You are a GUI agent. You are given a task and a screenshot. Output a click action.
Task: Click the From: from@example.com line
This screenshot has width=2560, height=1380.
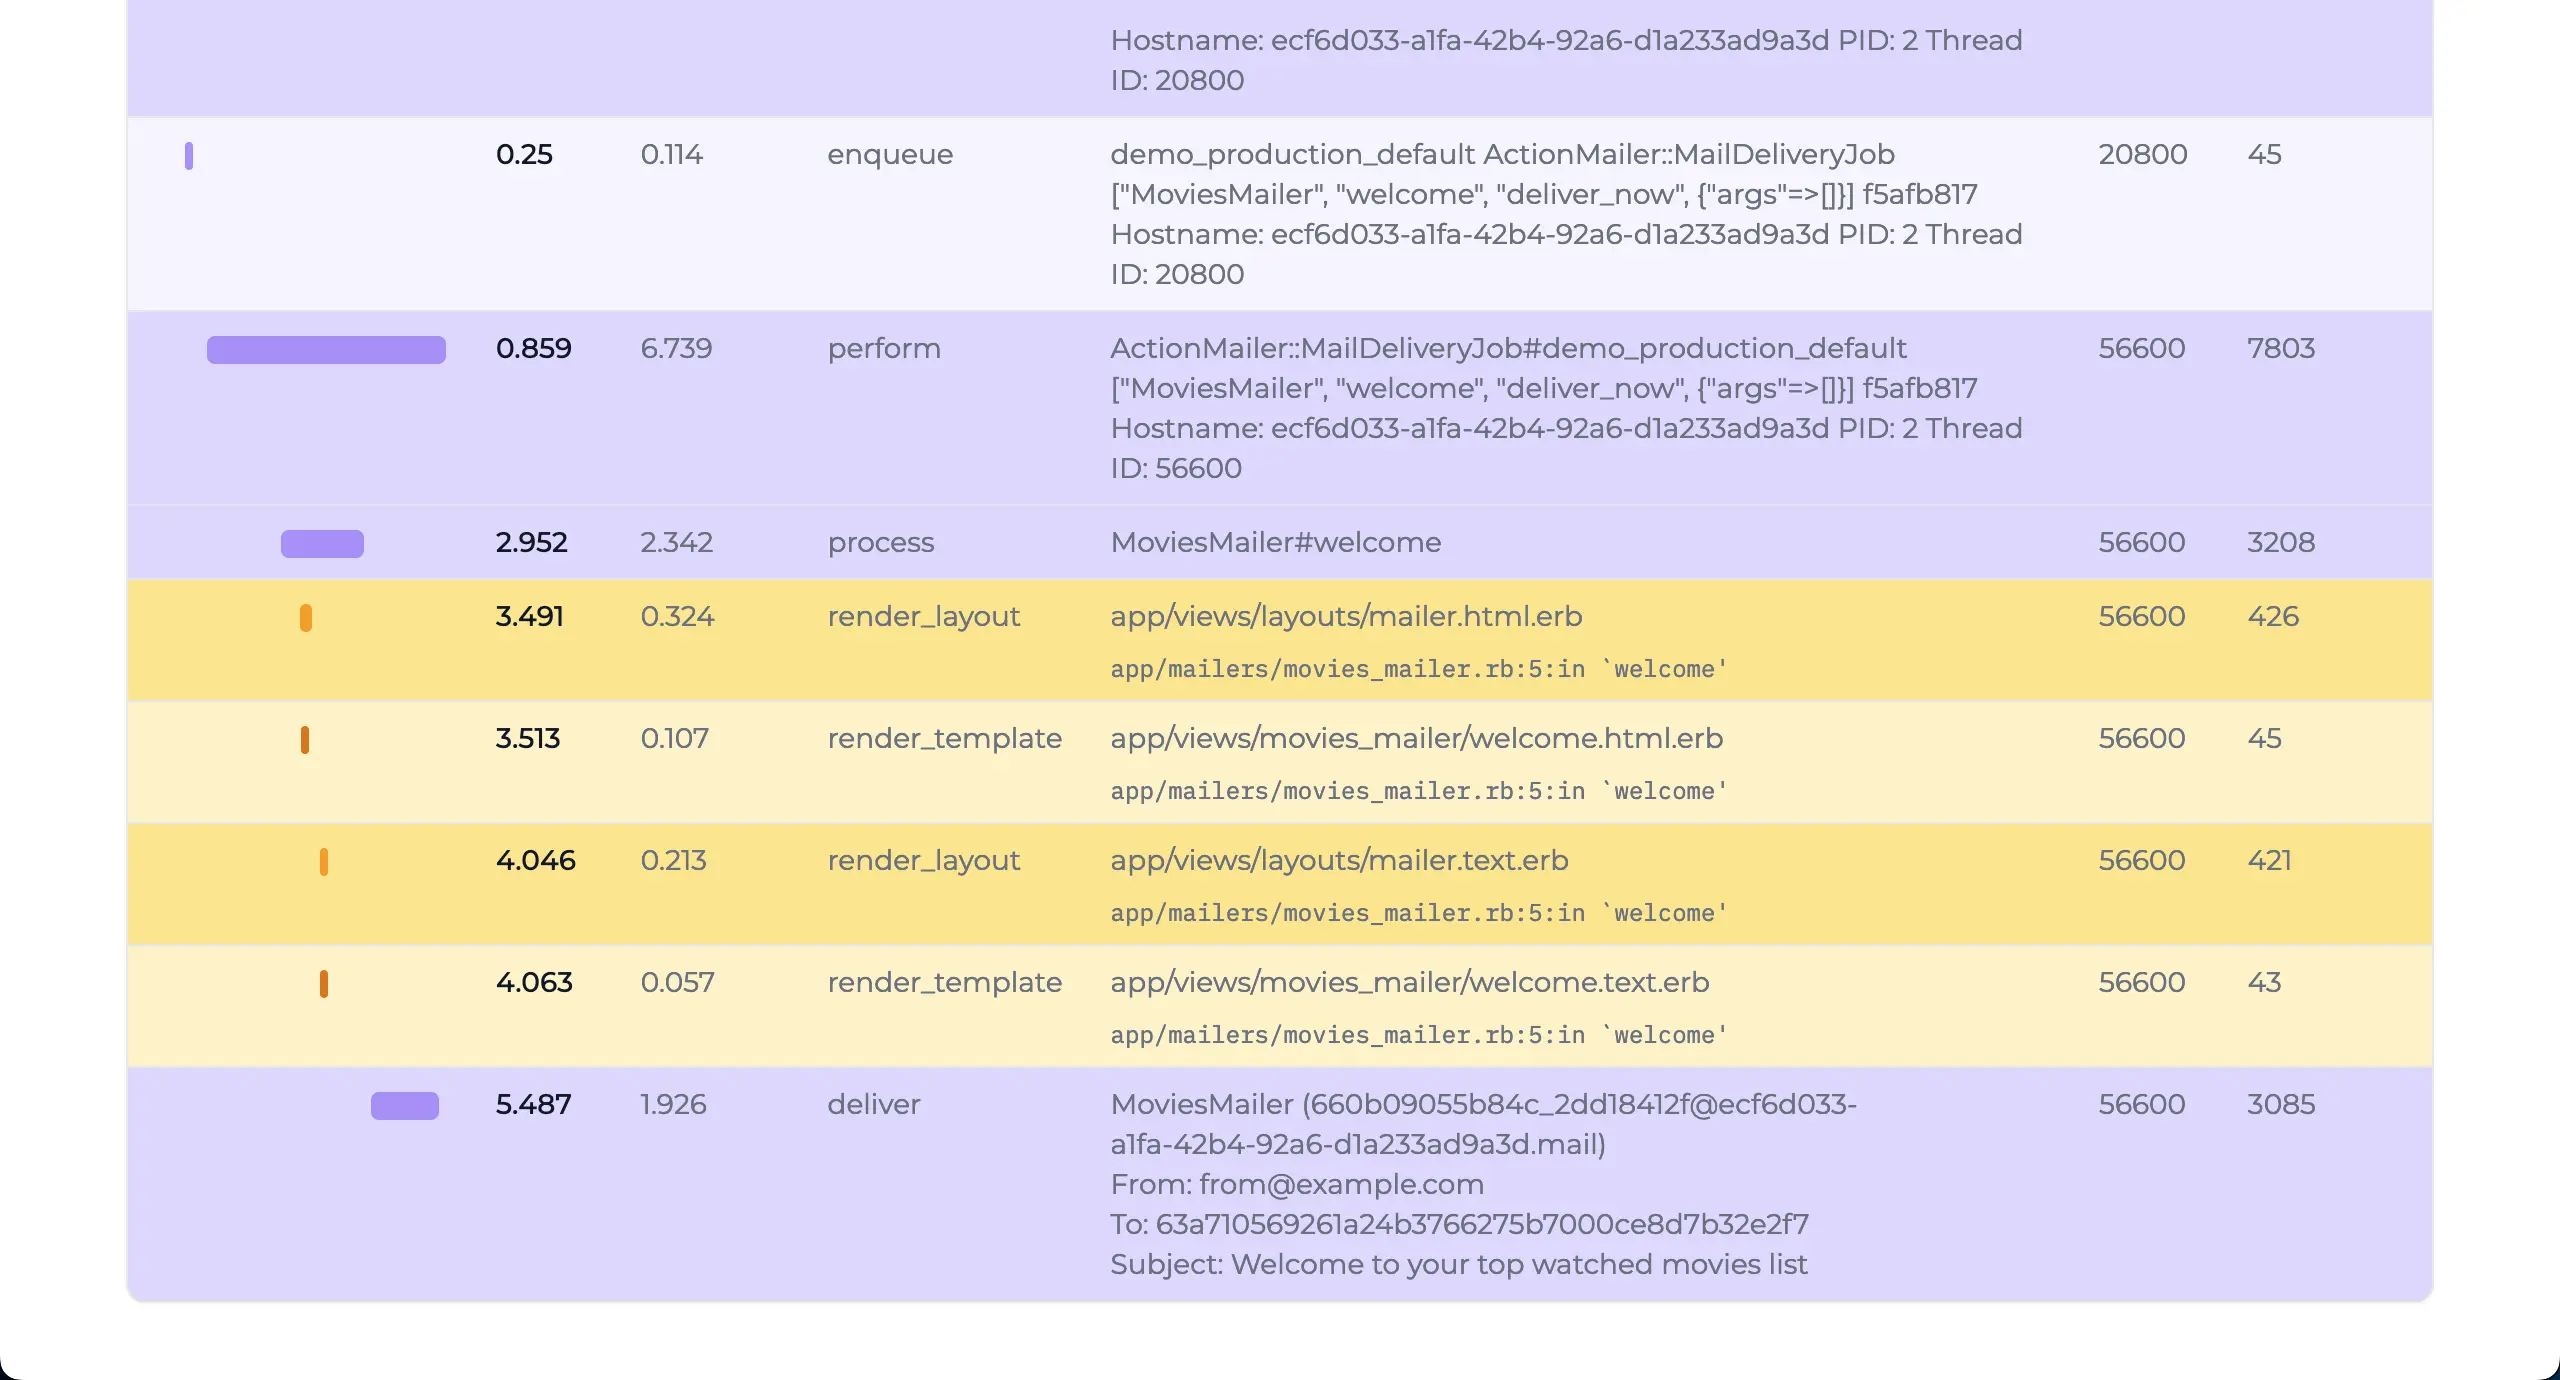[1297, 1184]
